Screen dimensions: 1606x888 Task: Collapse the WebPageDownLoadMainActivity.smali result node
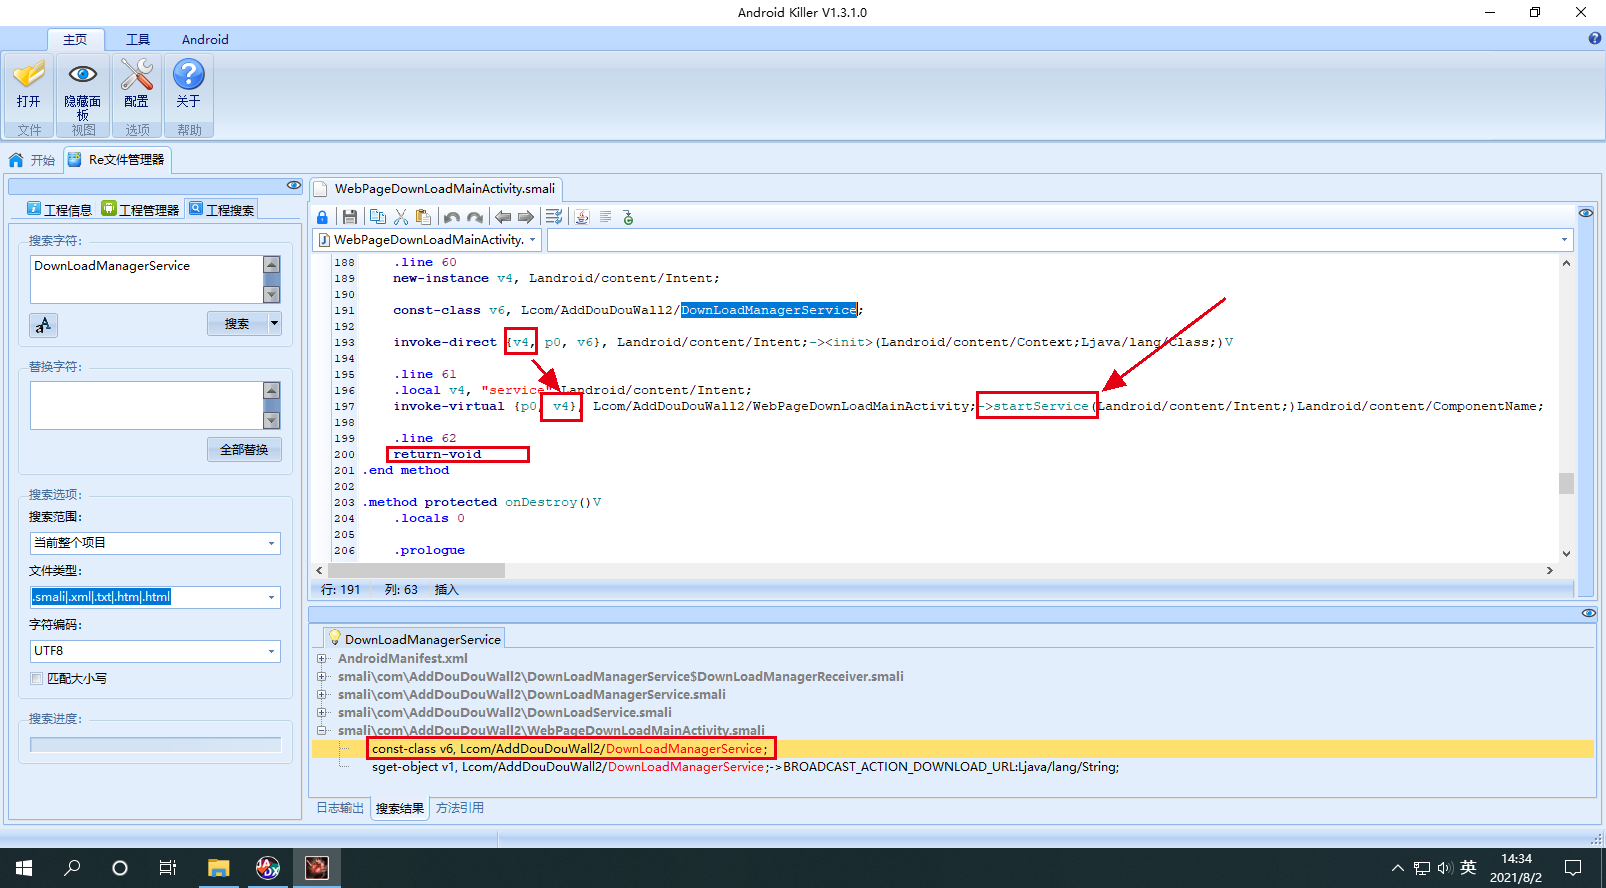tap(322, 730)
